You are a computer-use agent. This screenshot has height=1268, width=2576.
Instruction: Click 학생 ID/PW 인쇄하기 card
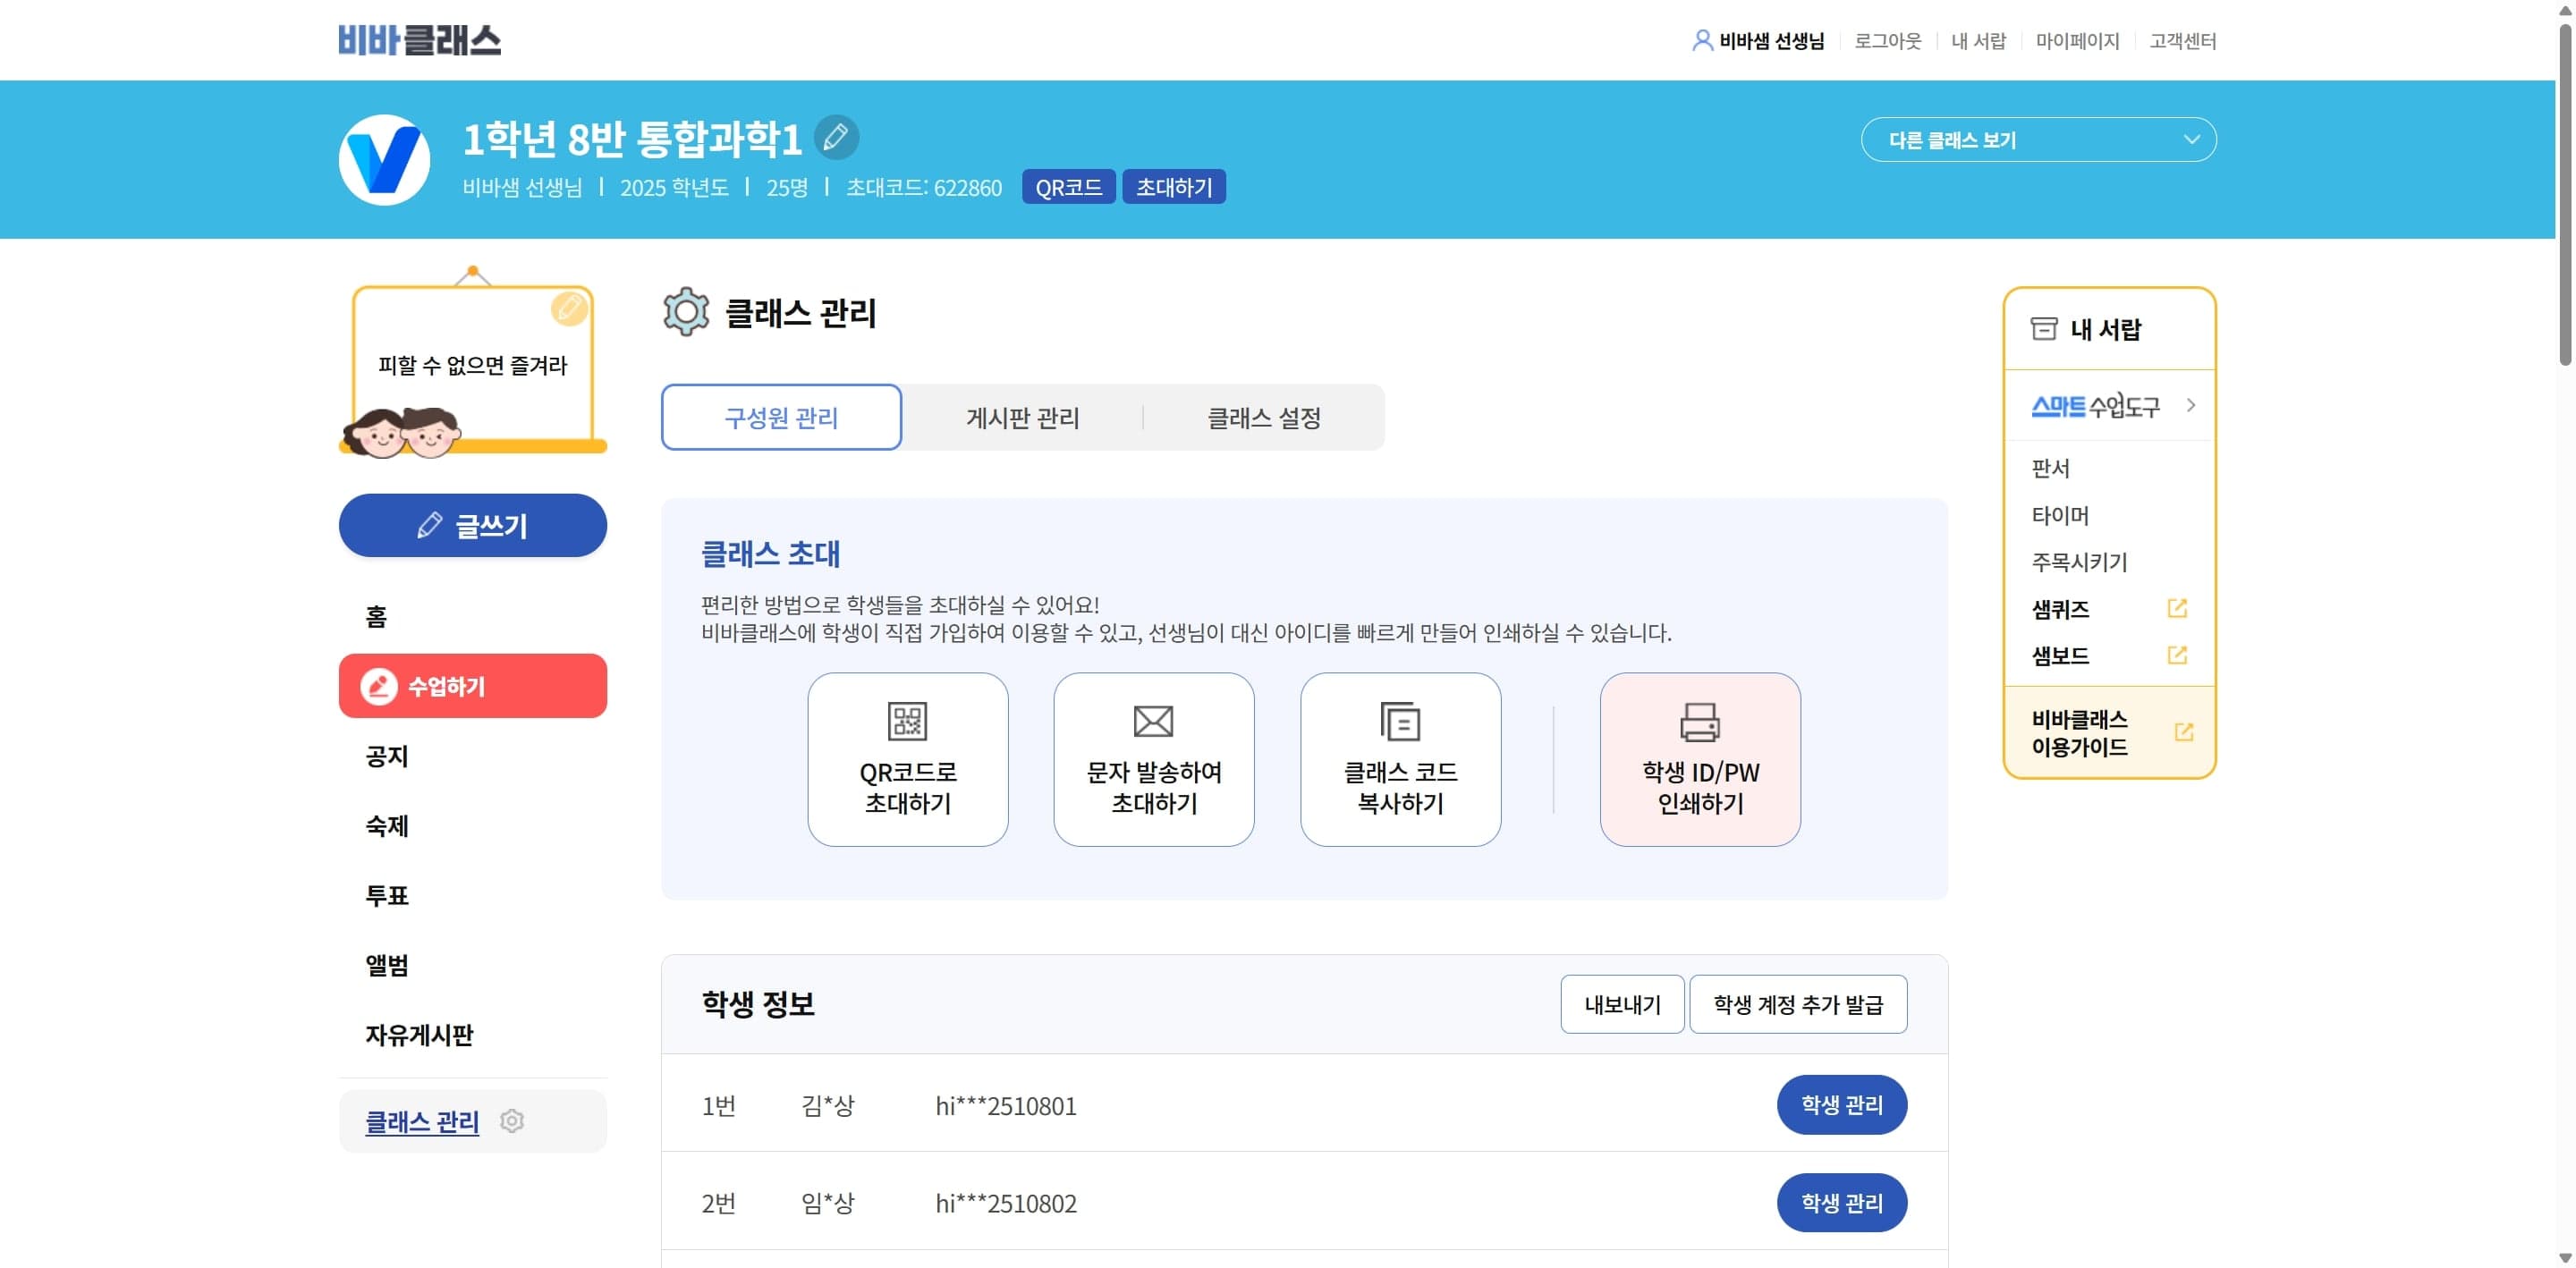tap(1700, 759)
